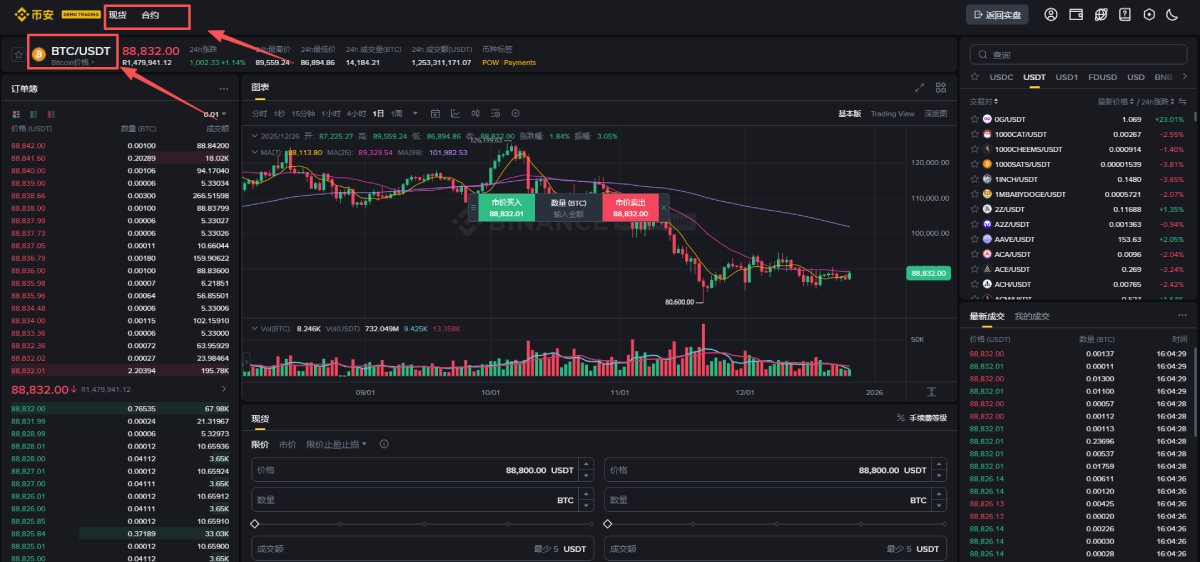Click the buy amount slider handle
This screenshot has height=562, width=1200.
255,523
